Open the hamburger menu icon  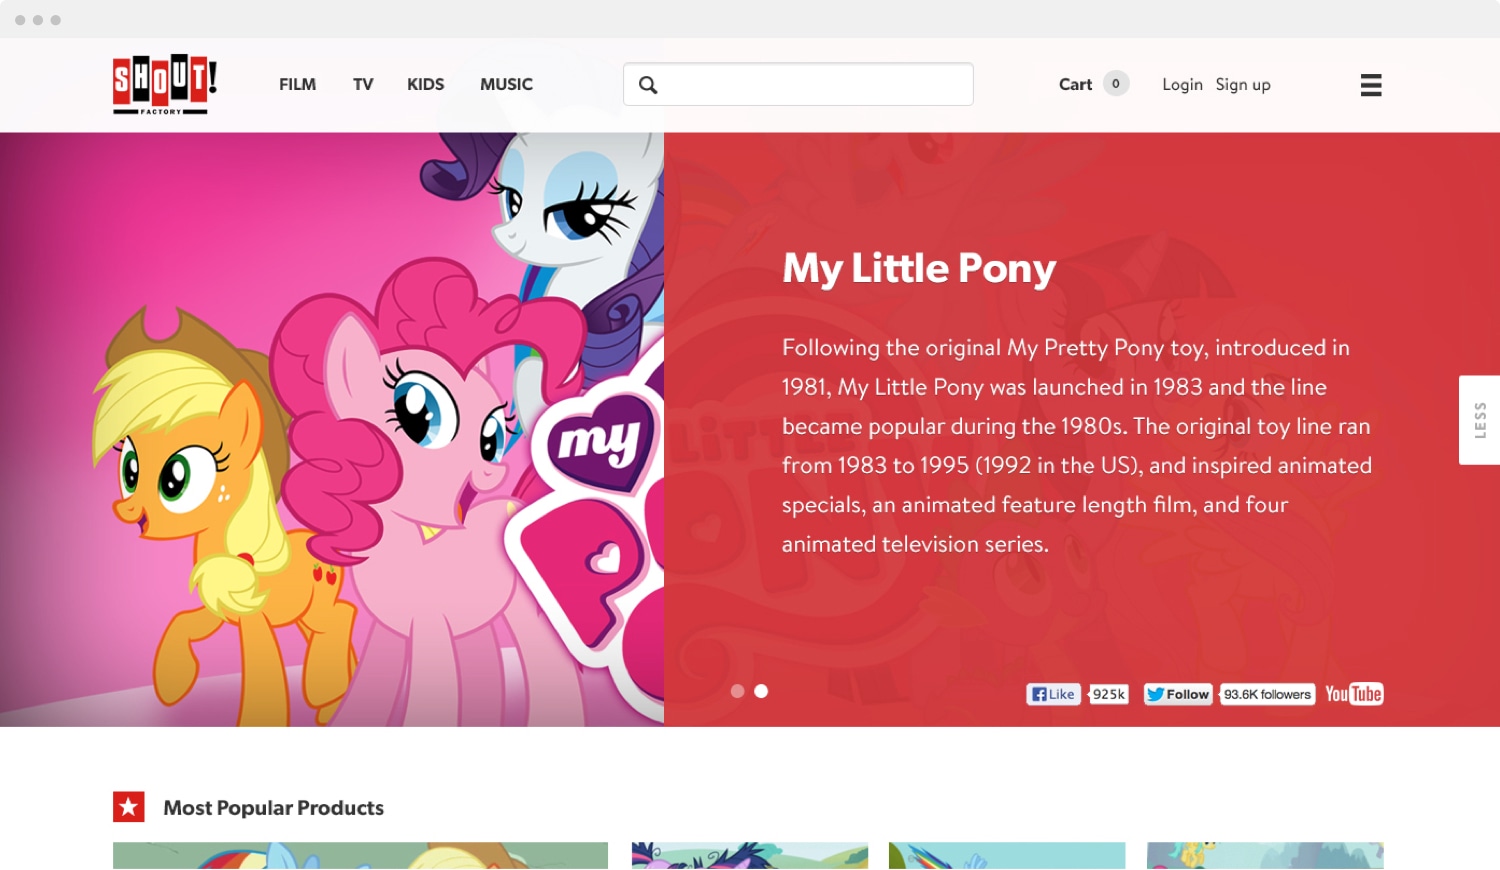pyautogui.click(x=1371, y=85)
